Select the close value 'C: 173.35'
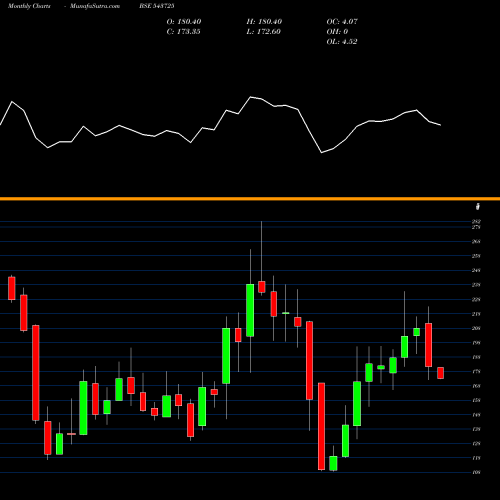Viewport: 500px width, 500px height. tap(183, 32)
